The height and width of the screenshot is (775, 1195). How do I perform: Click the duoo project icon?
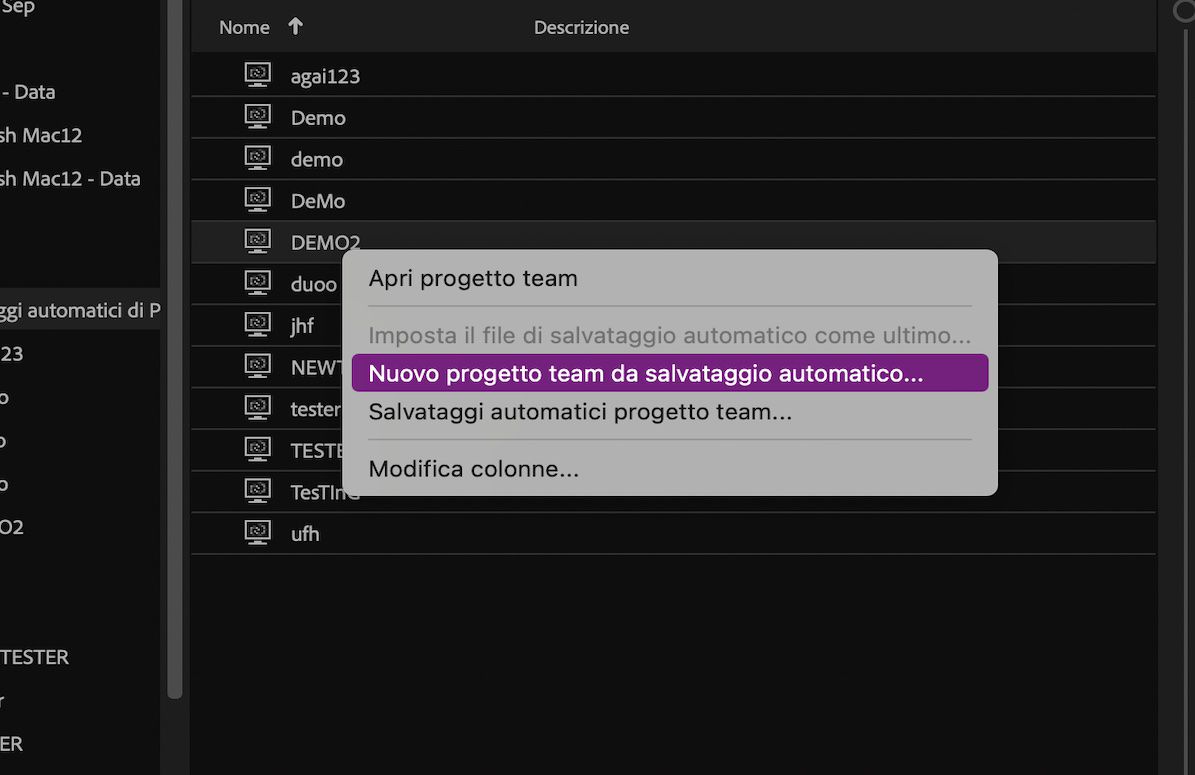click(x=257, y=283)
